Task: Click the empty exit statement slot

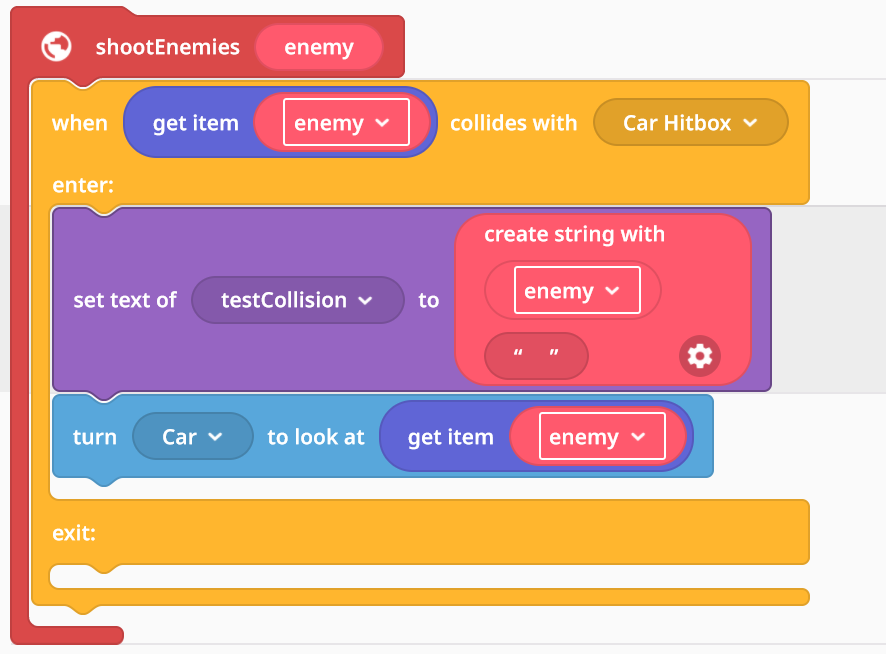Action: click(429, 577)
